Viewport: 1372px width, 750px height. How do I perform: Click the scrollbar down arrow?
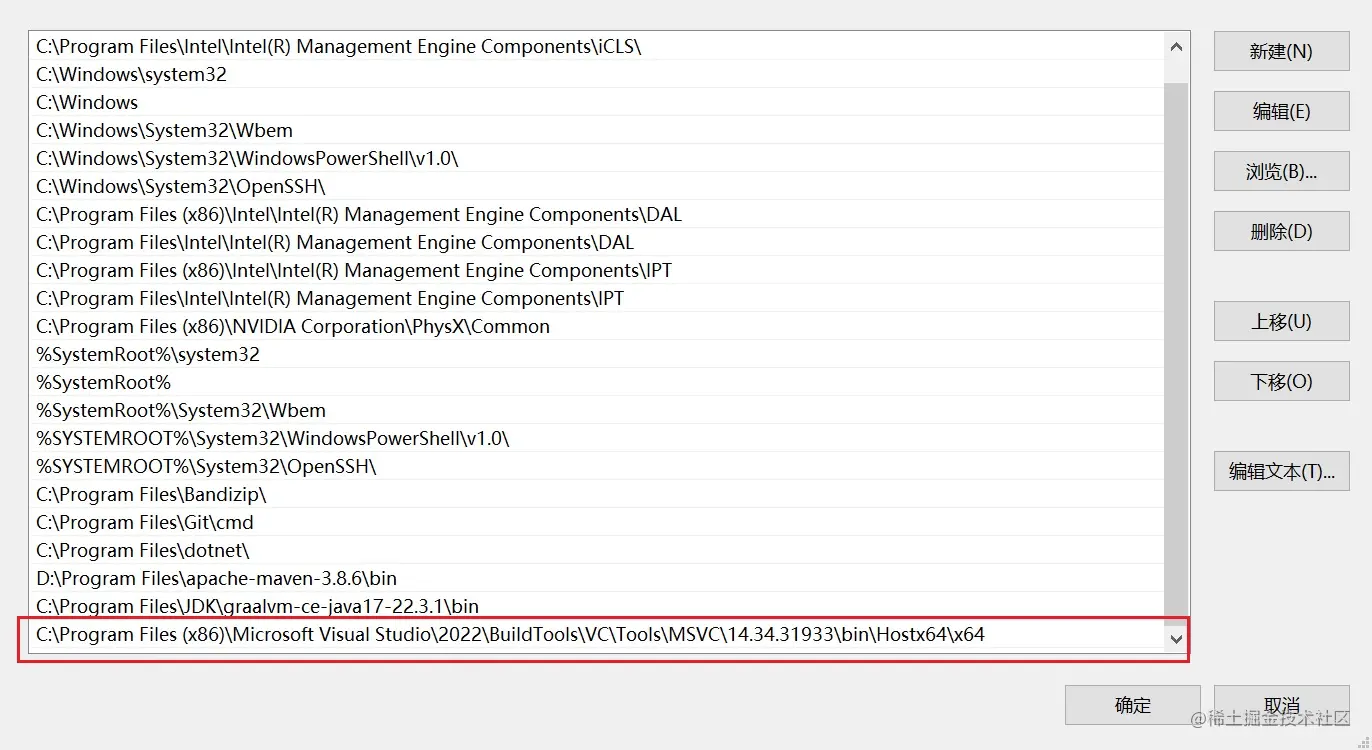1176,638
